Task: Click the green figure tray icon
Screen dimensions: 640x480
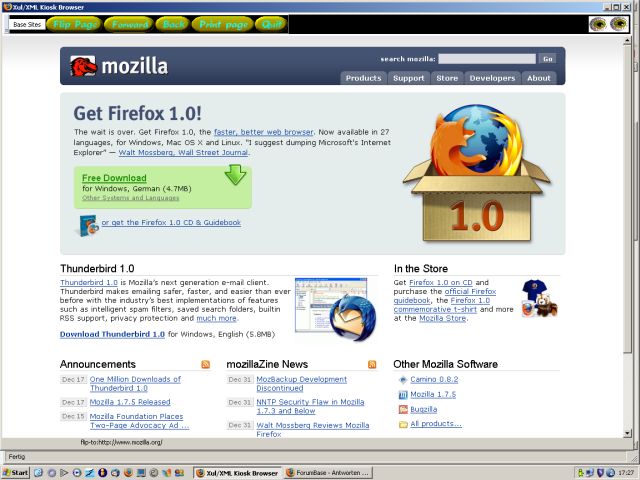Action: (581, 473)
